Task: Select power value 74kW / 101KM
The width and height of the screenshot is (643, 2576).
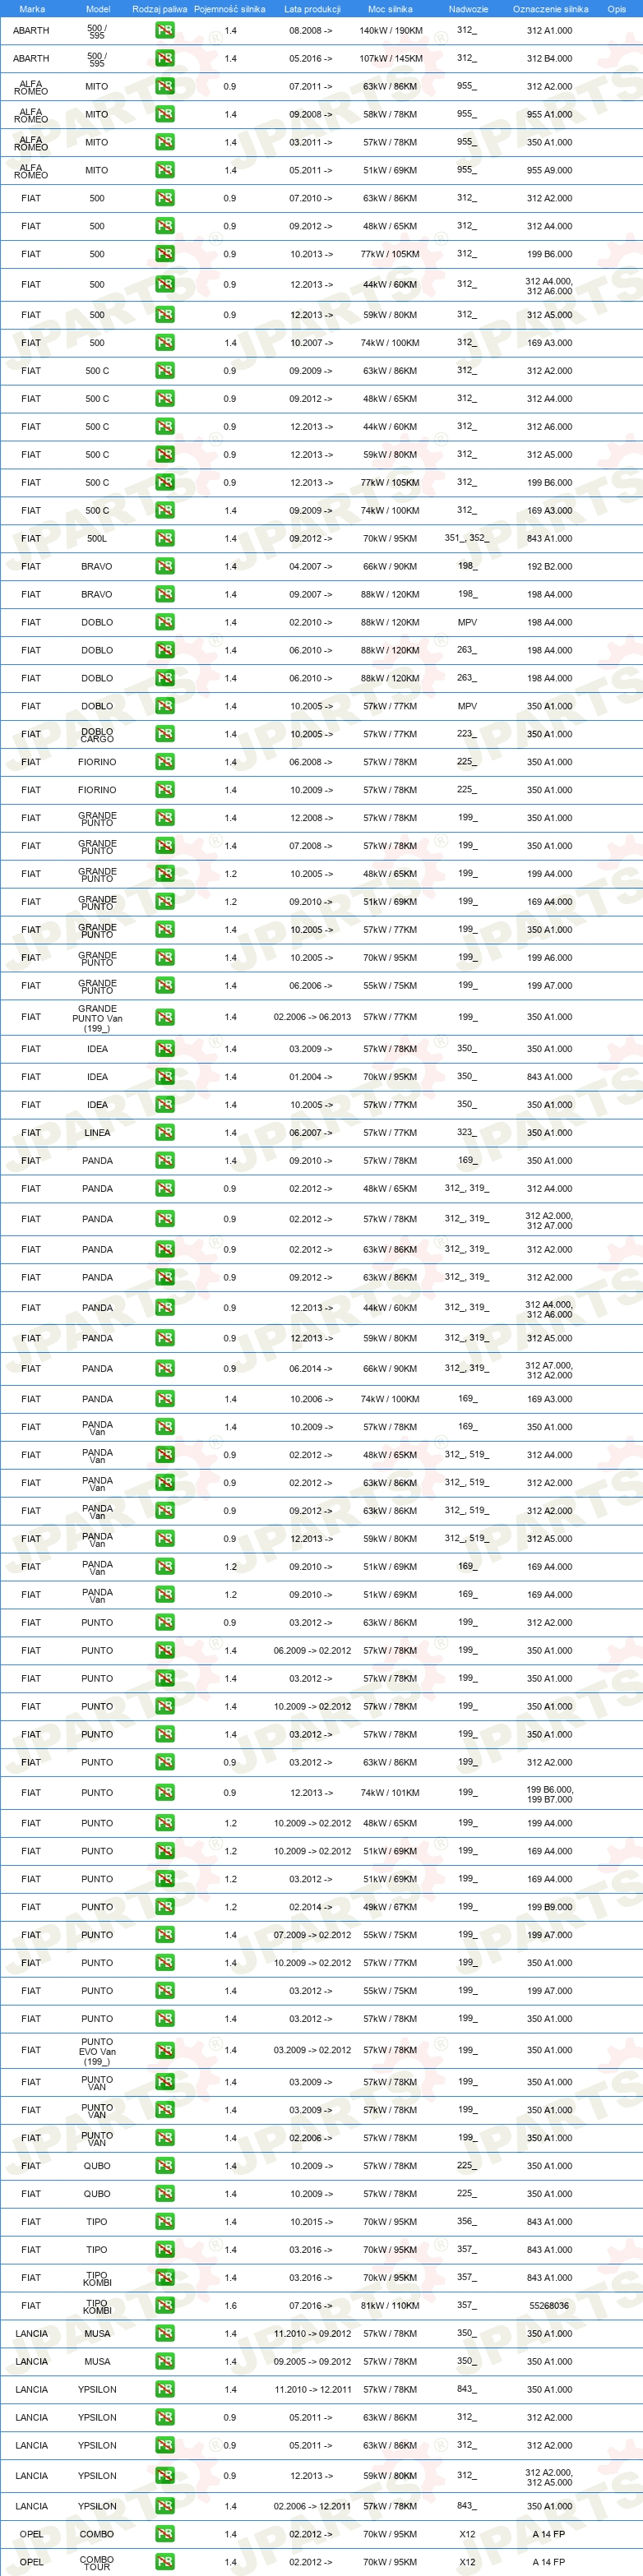Action: point(390,1793)
